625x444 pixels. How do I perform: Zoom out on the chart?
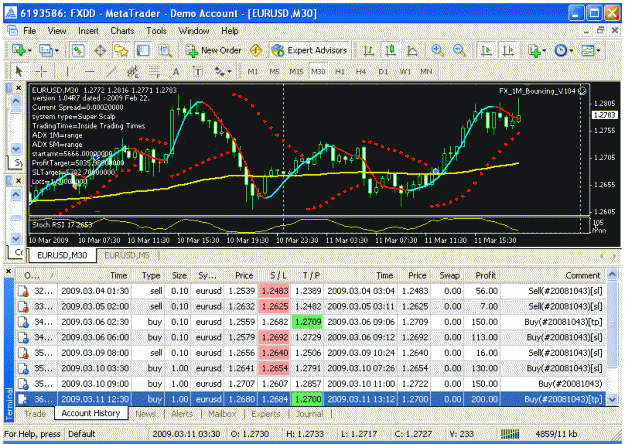point(459,51)
